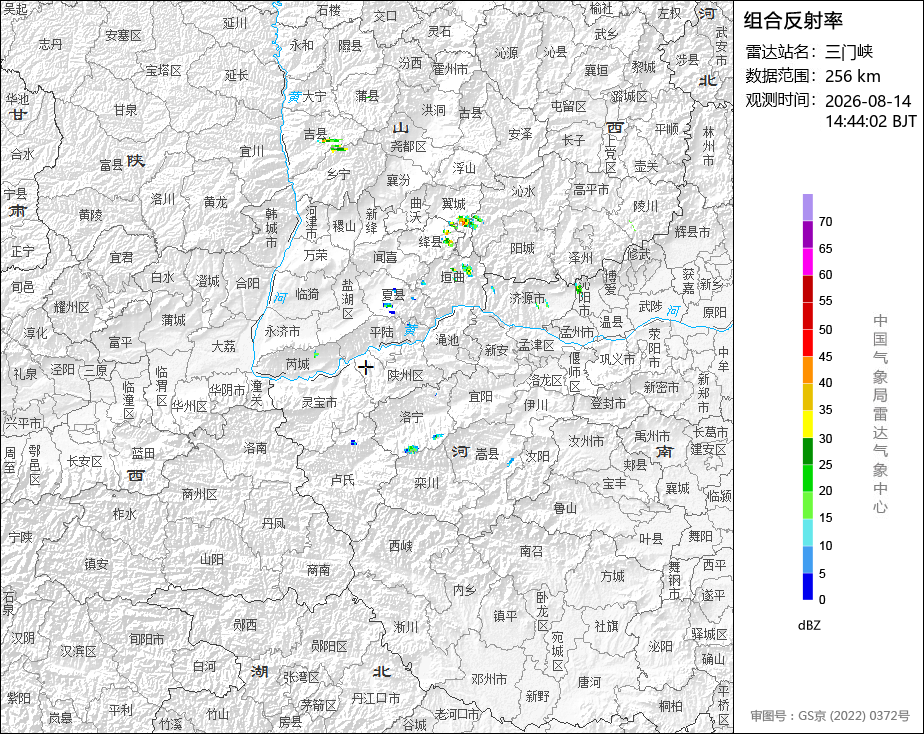The image size is (924, 734).
Task: Click the 丹江口市 map label
Action: [x=376, y=698]
